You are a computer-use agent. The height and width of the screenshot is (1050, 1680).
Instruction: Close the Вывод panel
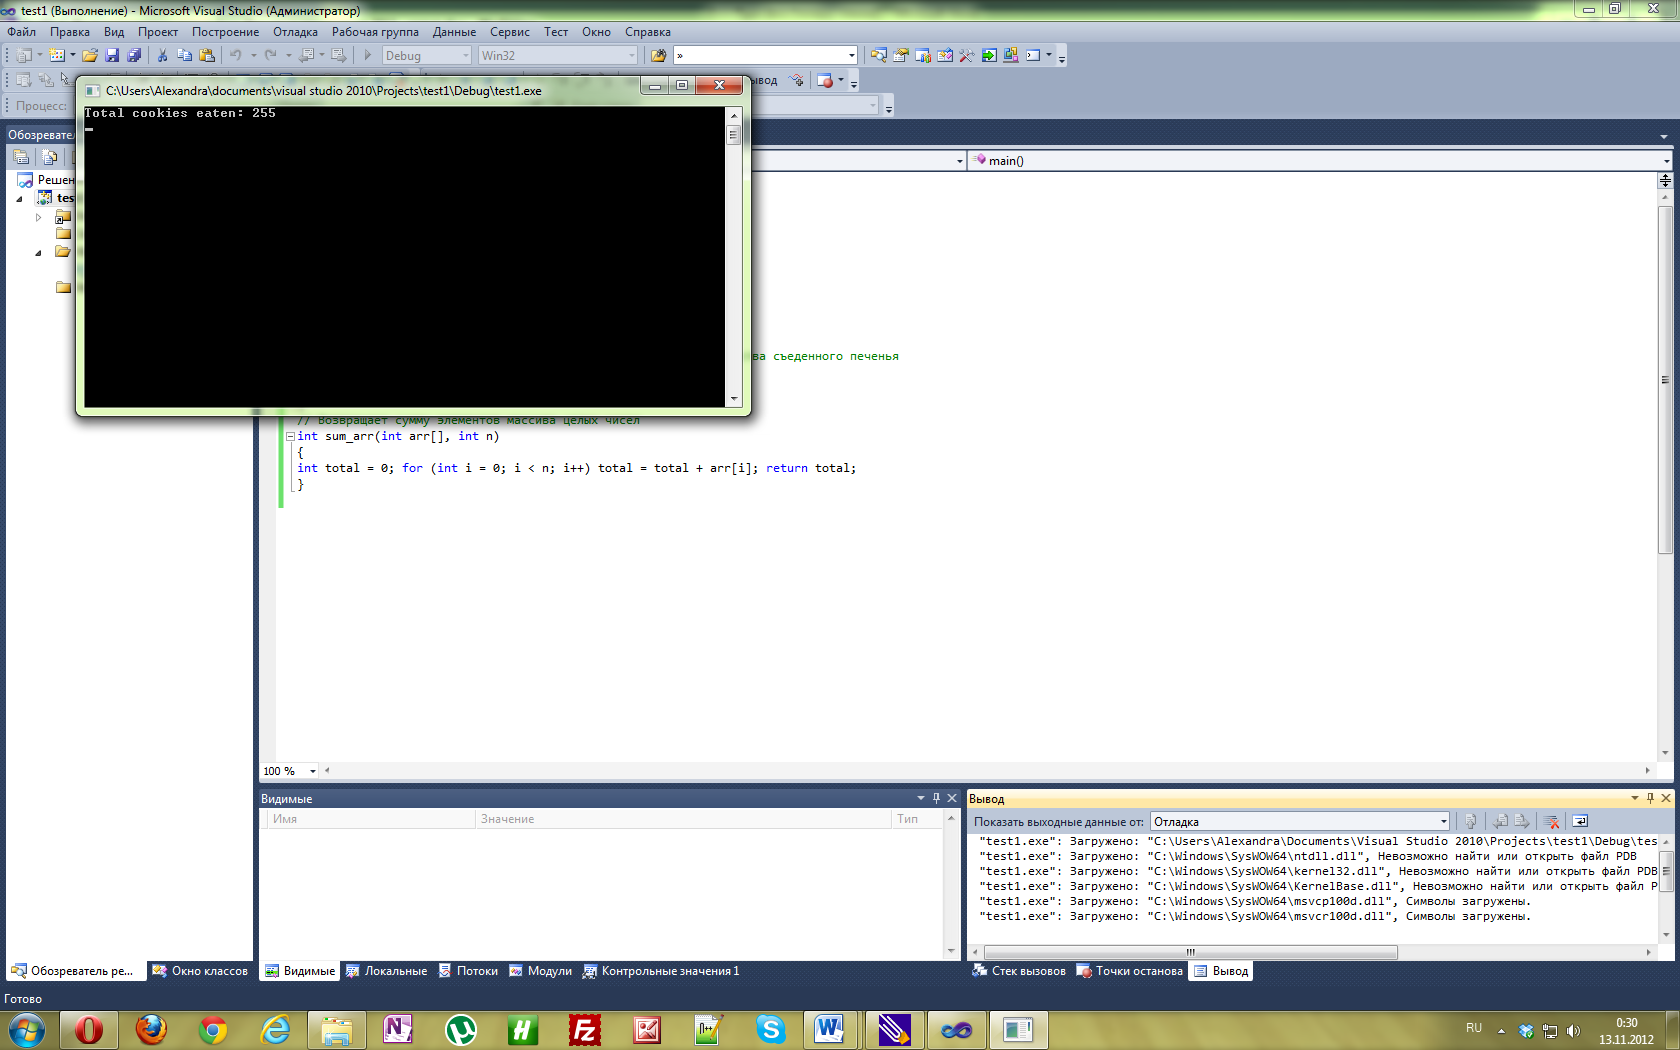click(x=1666, y=798)
